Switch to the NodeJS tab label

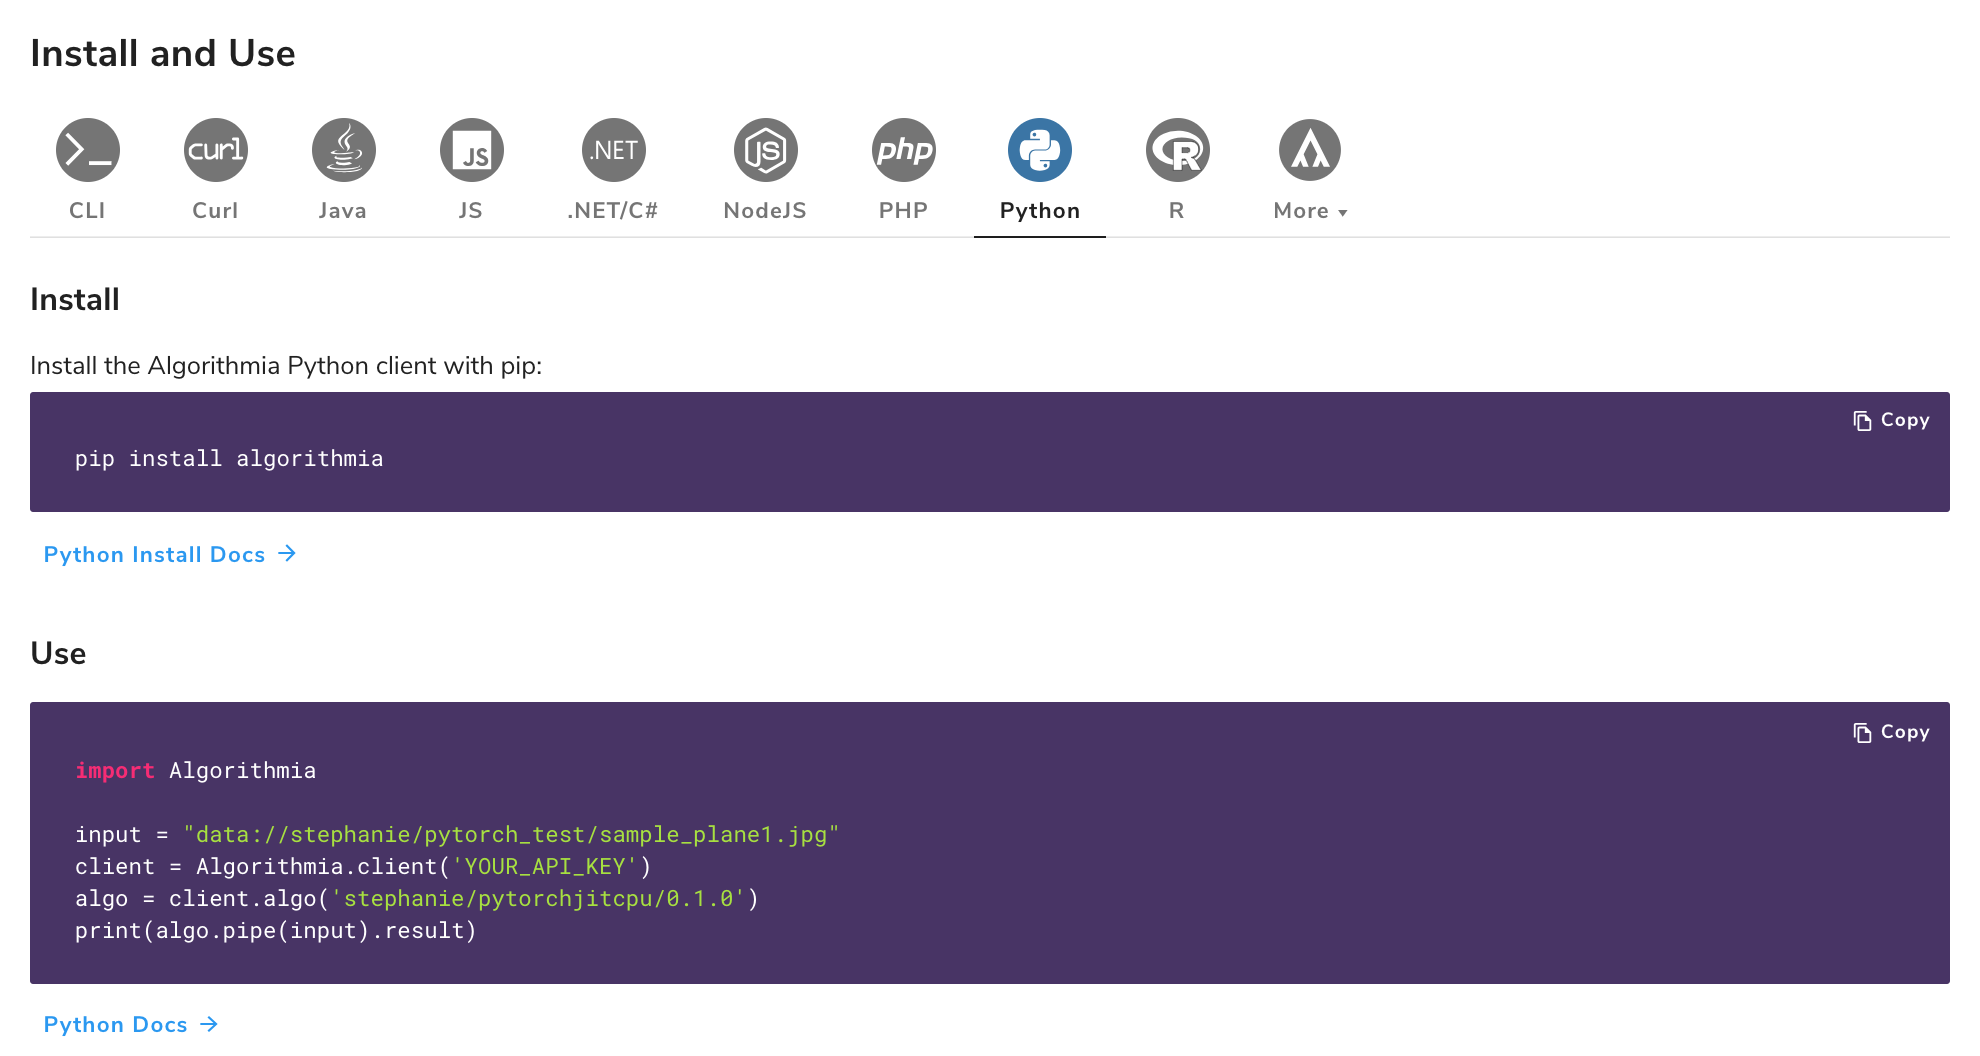point(765,211)
